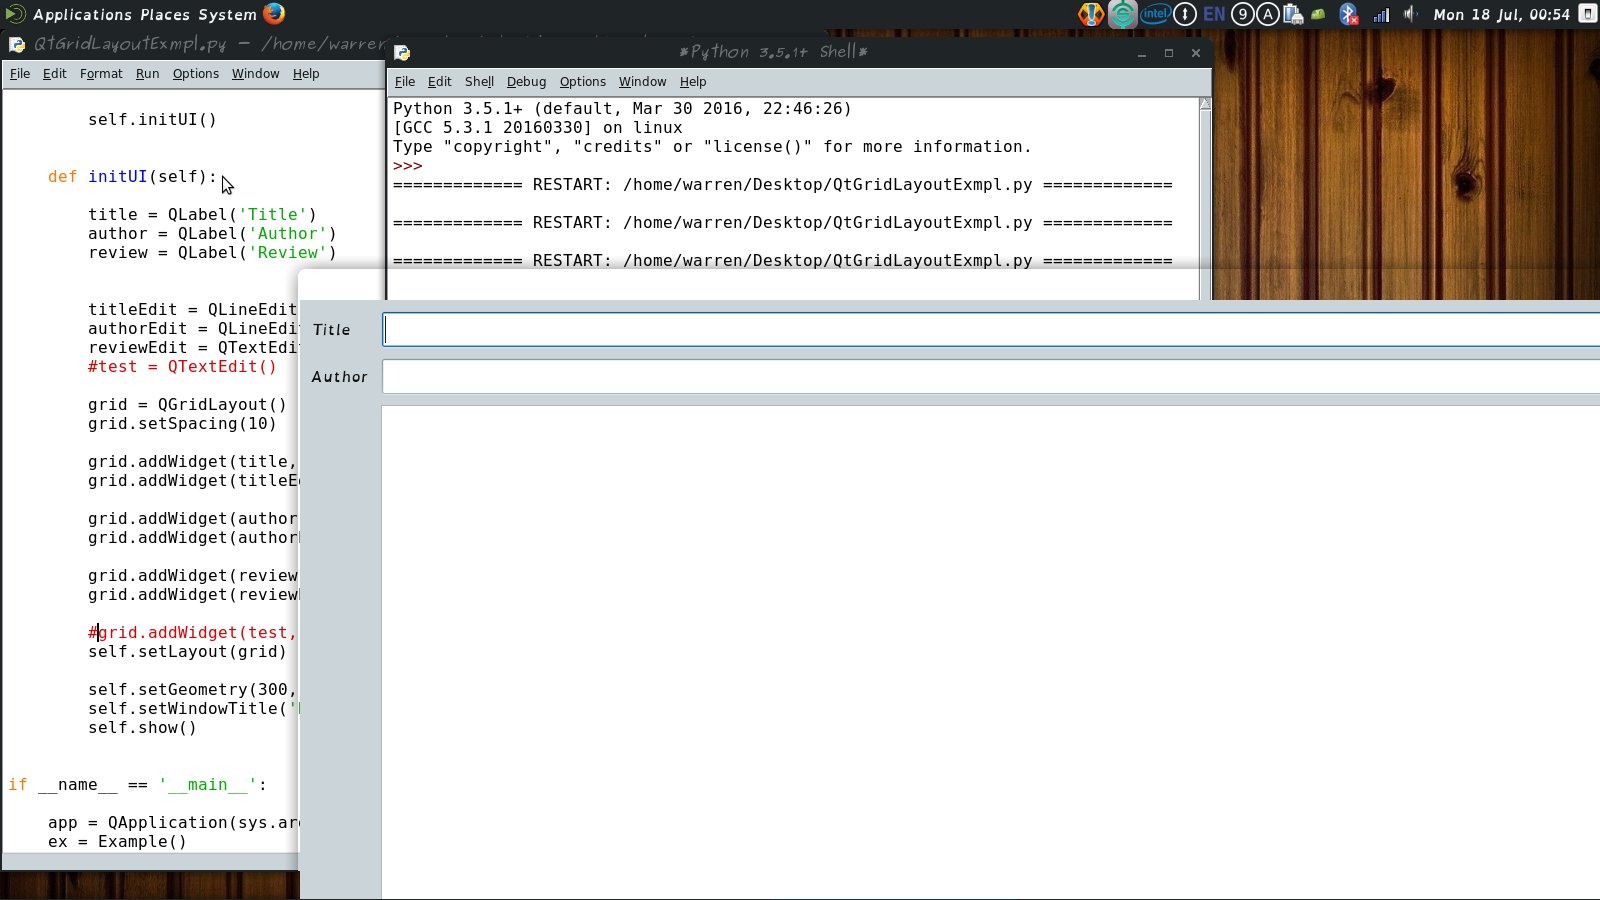Image resolution: width=1600 pixels, height=900 pixels.
Task: Click the 'self.show()' code line
Action: [142, 728]
